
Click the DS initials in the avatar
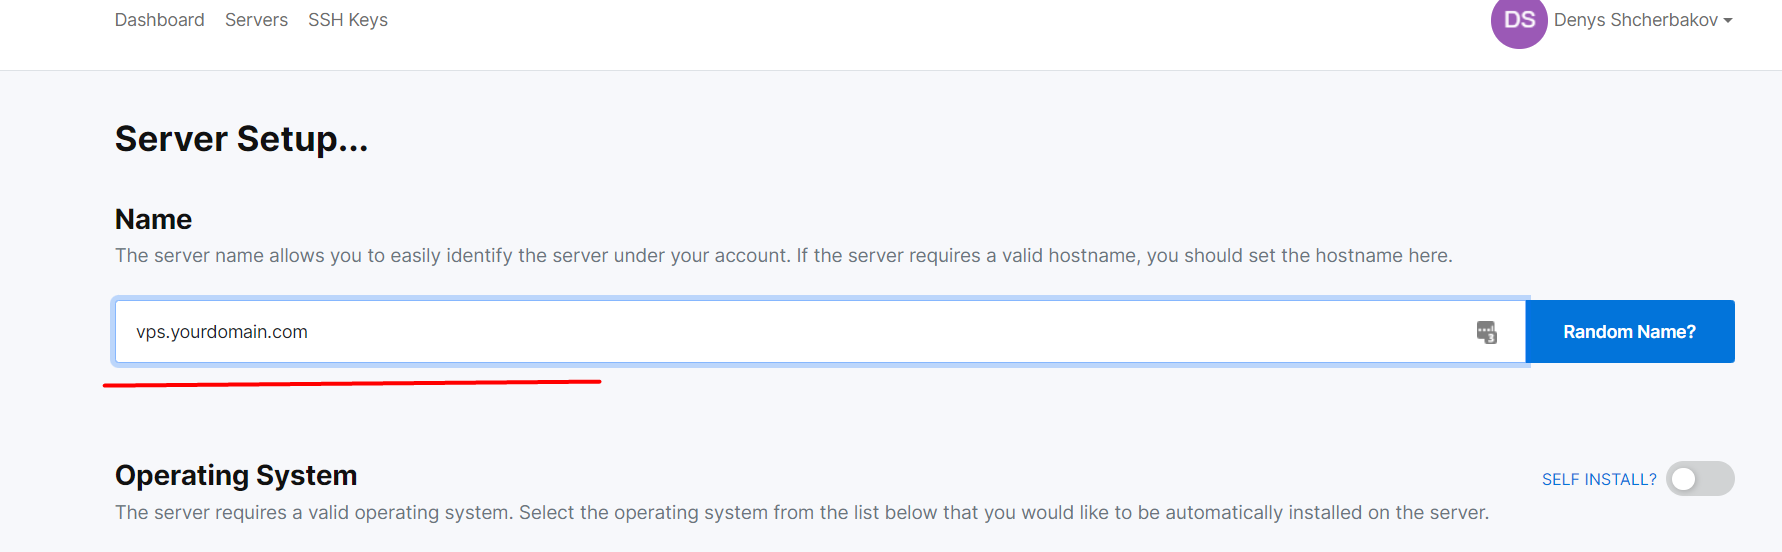coord(1519,20)
